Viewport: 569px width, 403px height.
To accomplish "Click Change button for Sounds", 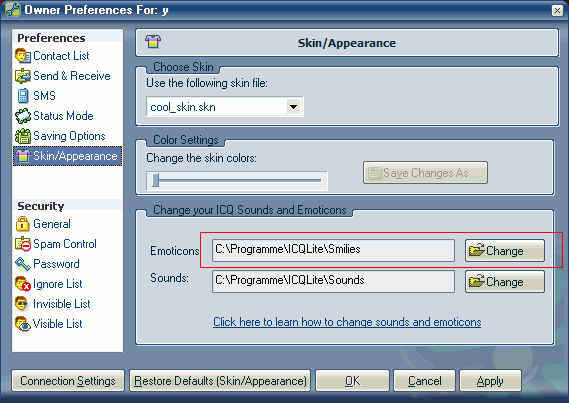I will tap(505, 281).
